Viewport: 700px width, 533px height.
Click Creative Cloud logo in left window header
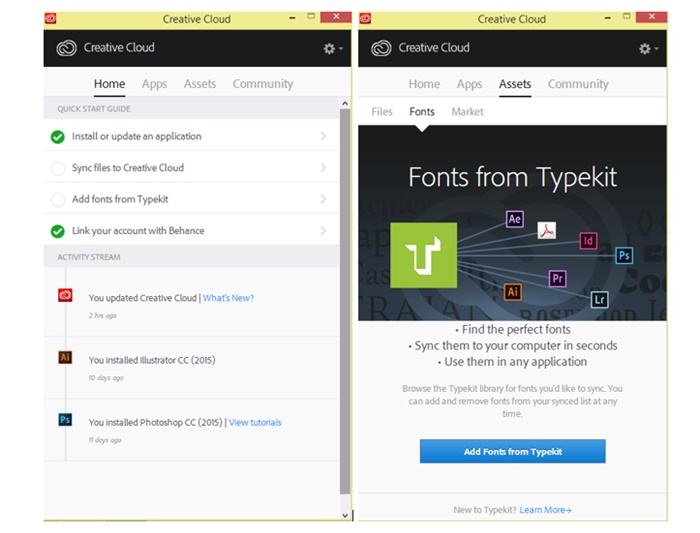click(67, 48)
